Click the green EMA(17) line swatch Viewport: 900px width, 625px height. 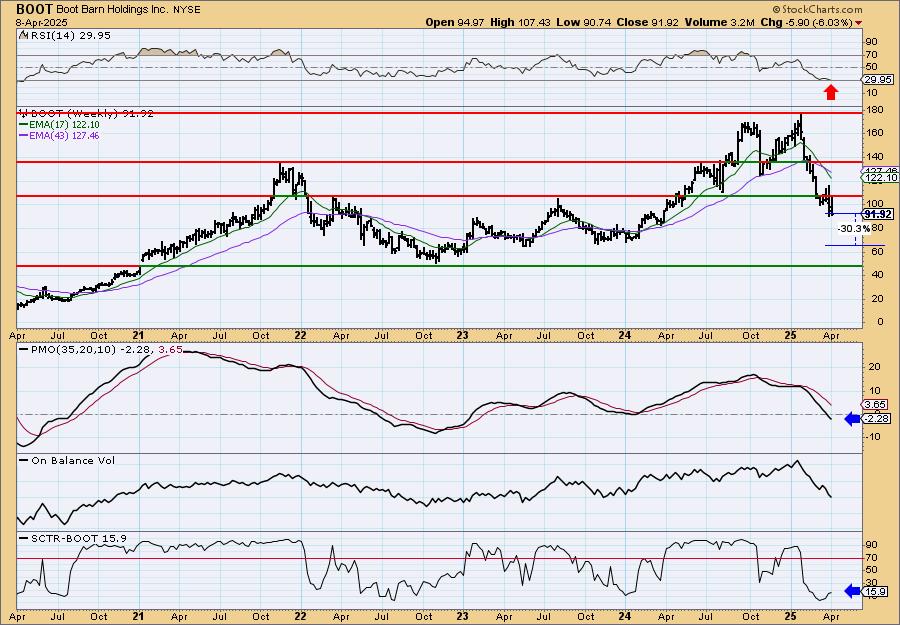23,125
